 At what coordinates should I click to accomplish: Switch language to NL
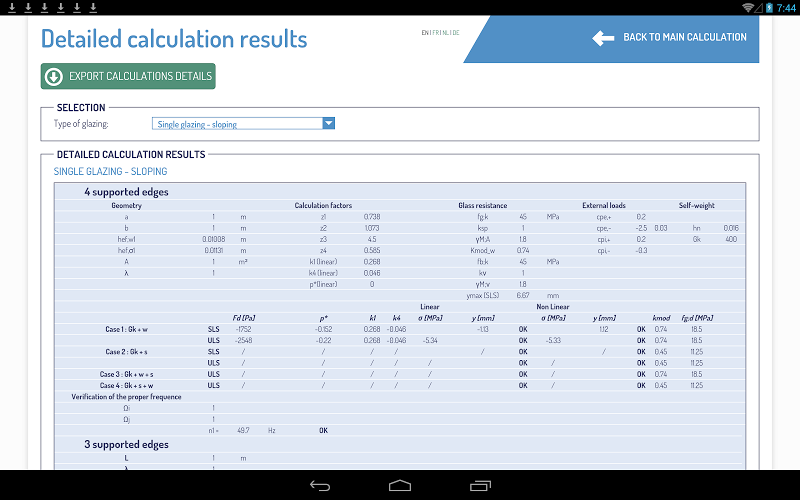446,33
